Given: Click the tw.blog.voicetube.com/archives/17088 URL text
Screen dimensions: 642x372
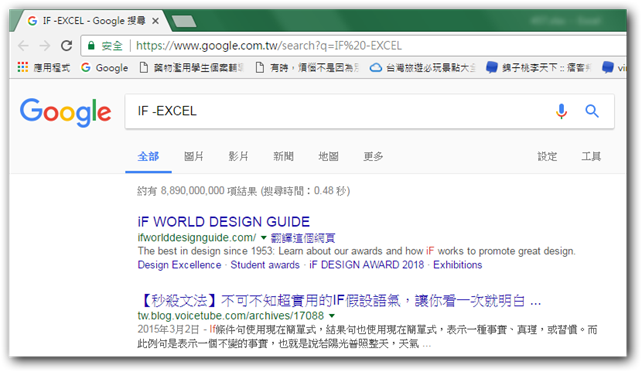Looking at the screenshot, I should point(231,316).
